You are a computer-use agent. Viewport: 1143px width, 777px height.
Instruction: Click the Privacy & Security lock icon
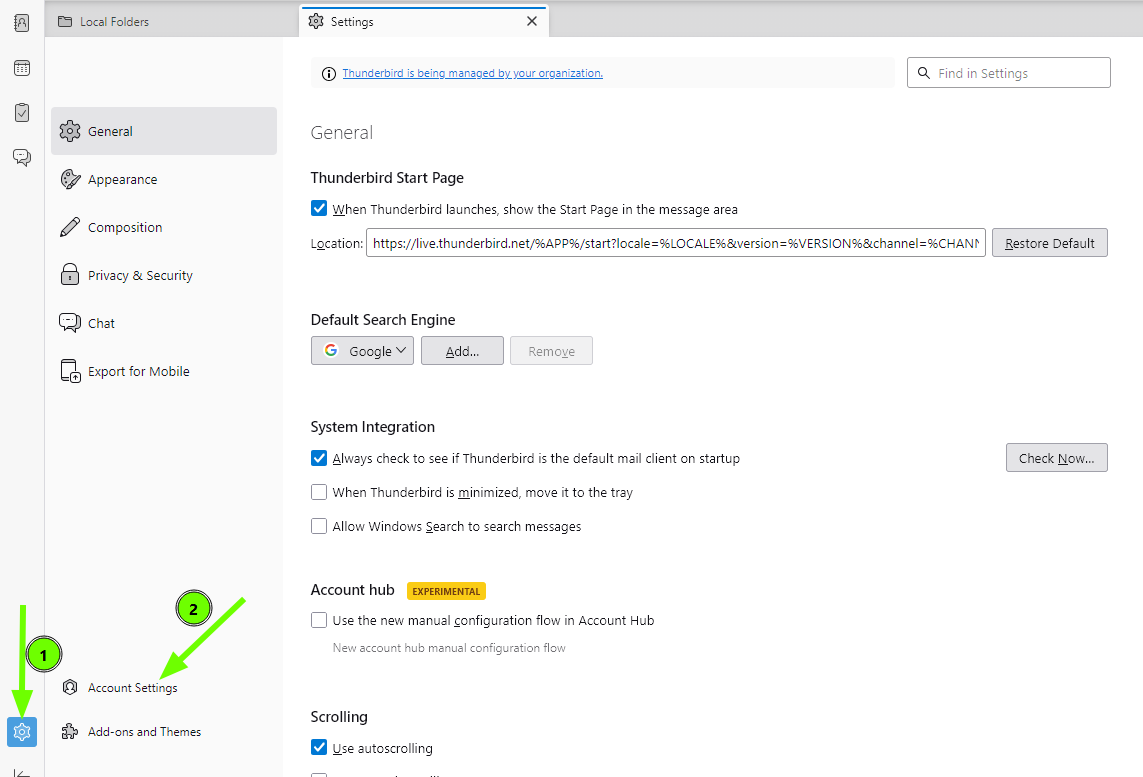click(70, 275)
